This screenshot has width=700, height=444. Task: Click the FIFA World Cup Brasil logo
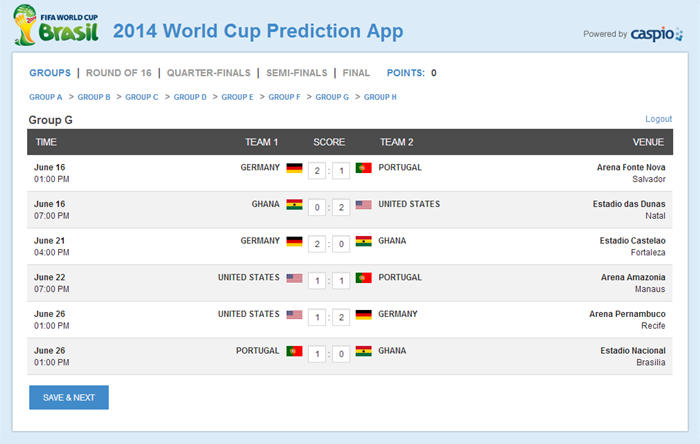(56, 25)
